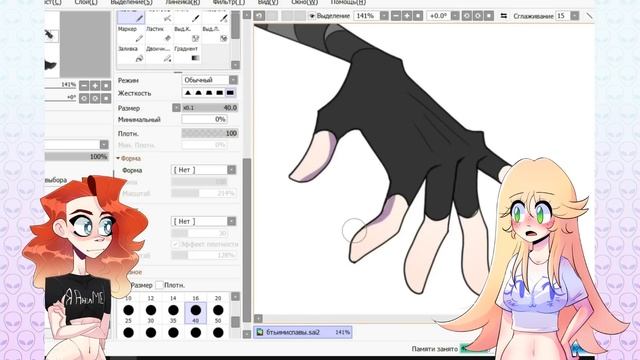Choose the 50 brush size preset

tap(218, 329)
